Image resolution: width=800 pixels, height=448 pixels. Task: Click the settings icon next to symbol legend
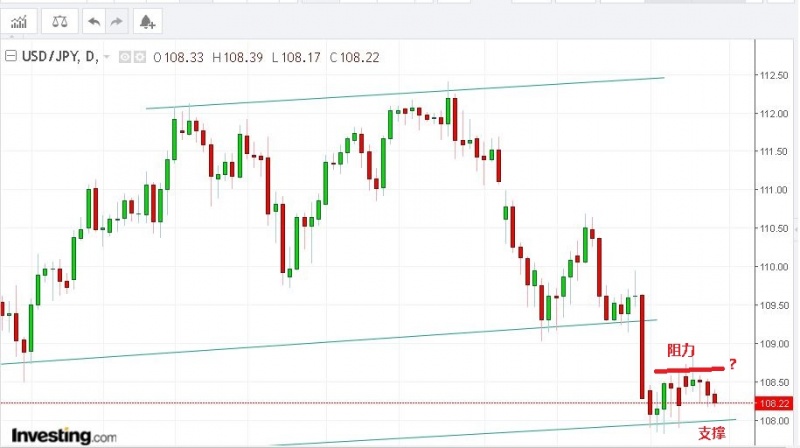[139, 56]
